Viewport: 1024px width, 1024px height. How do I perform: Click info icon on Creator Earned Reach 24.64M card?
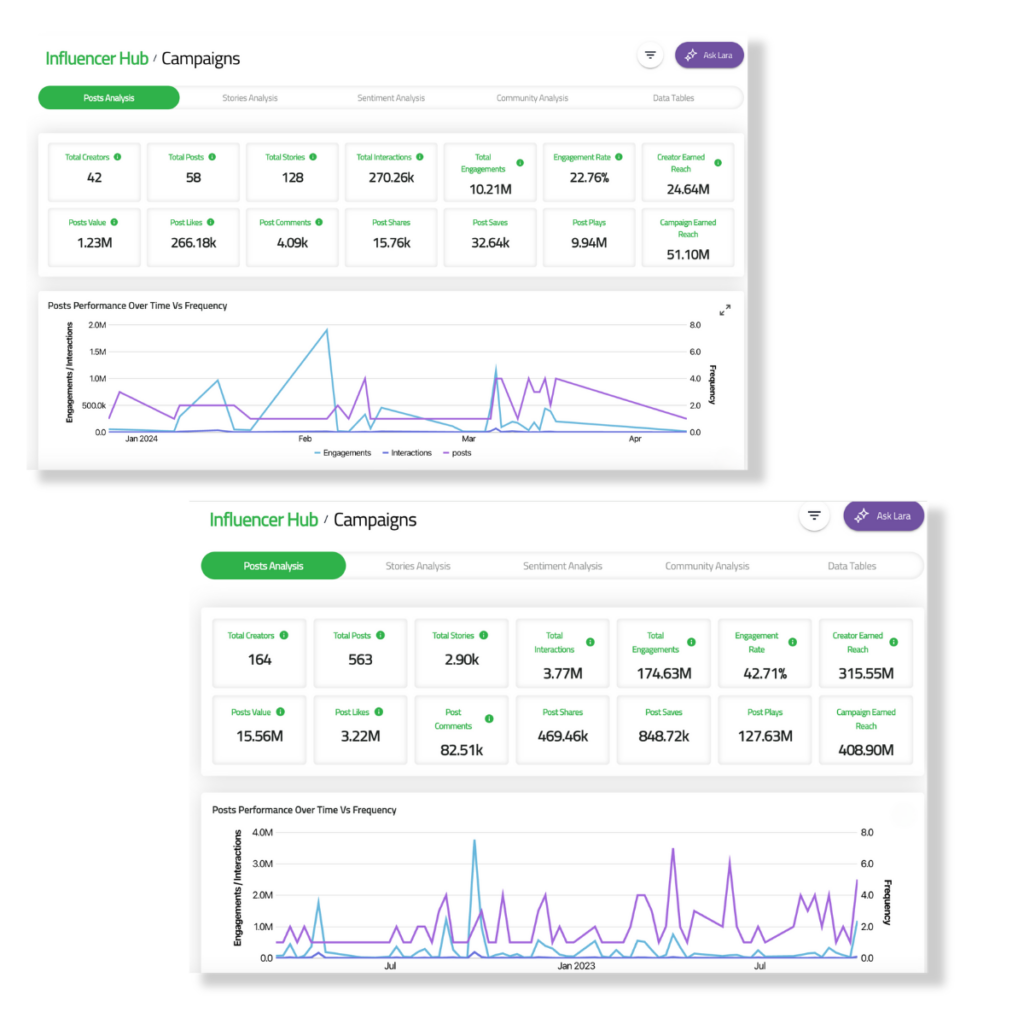point(717,163)
